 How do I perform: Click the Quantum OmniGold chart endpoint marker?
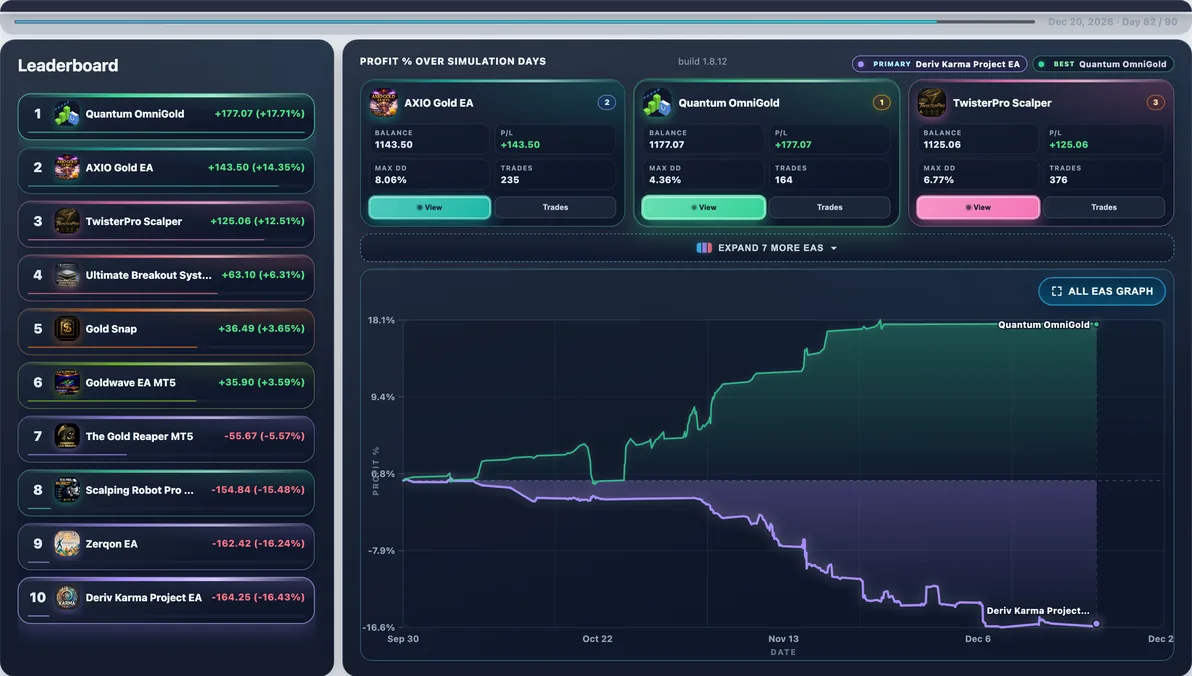(1095, 325)
